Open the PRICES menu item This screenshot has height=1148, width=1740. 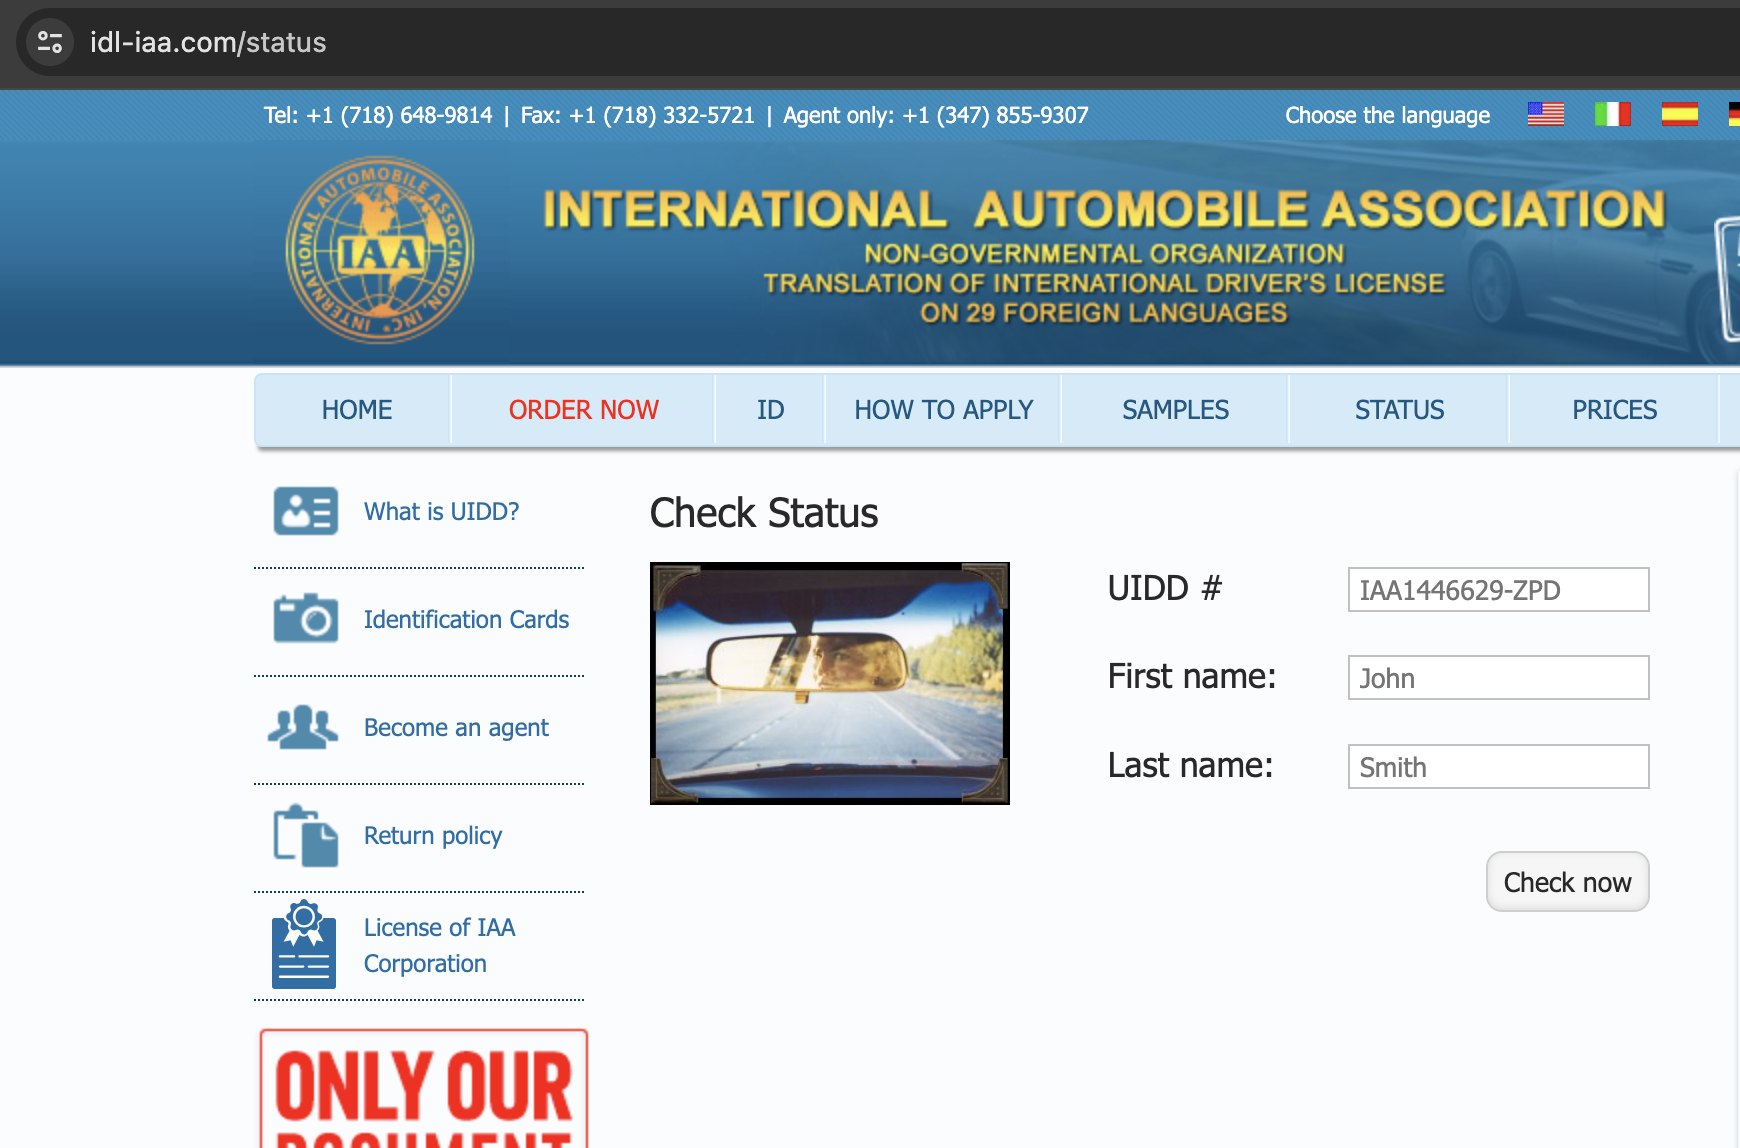(x=1614, y=410)
